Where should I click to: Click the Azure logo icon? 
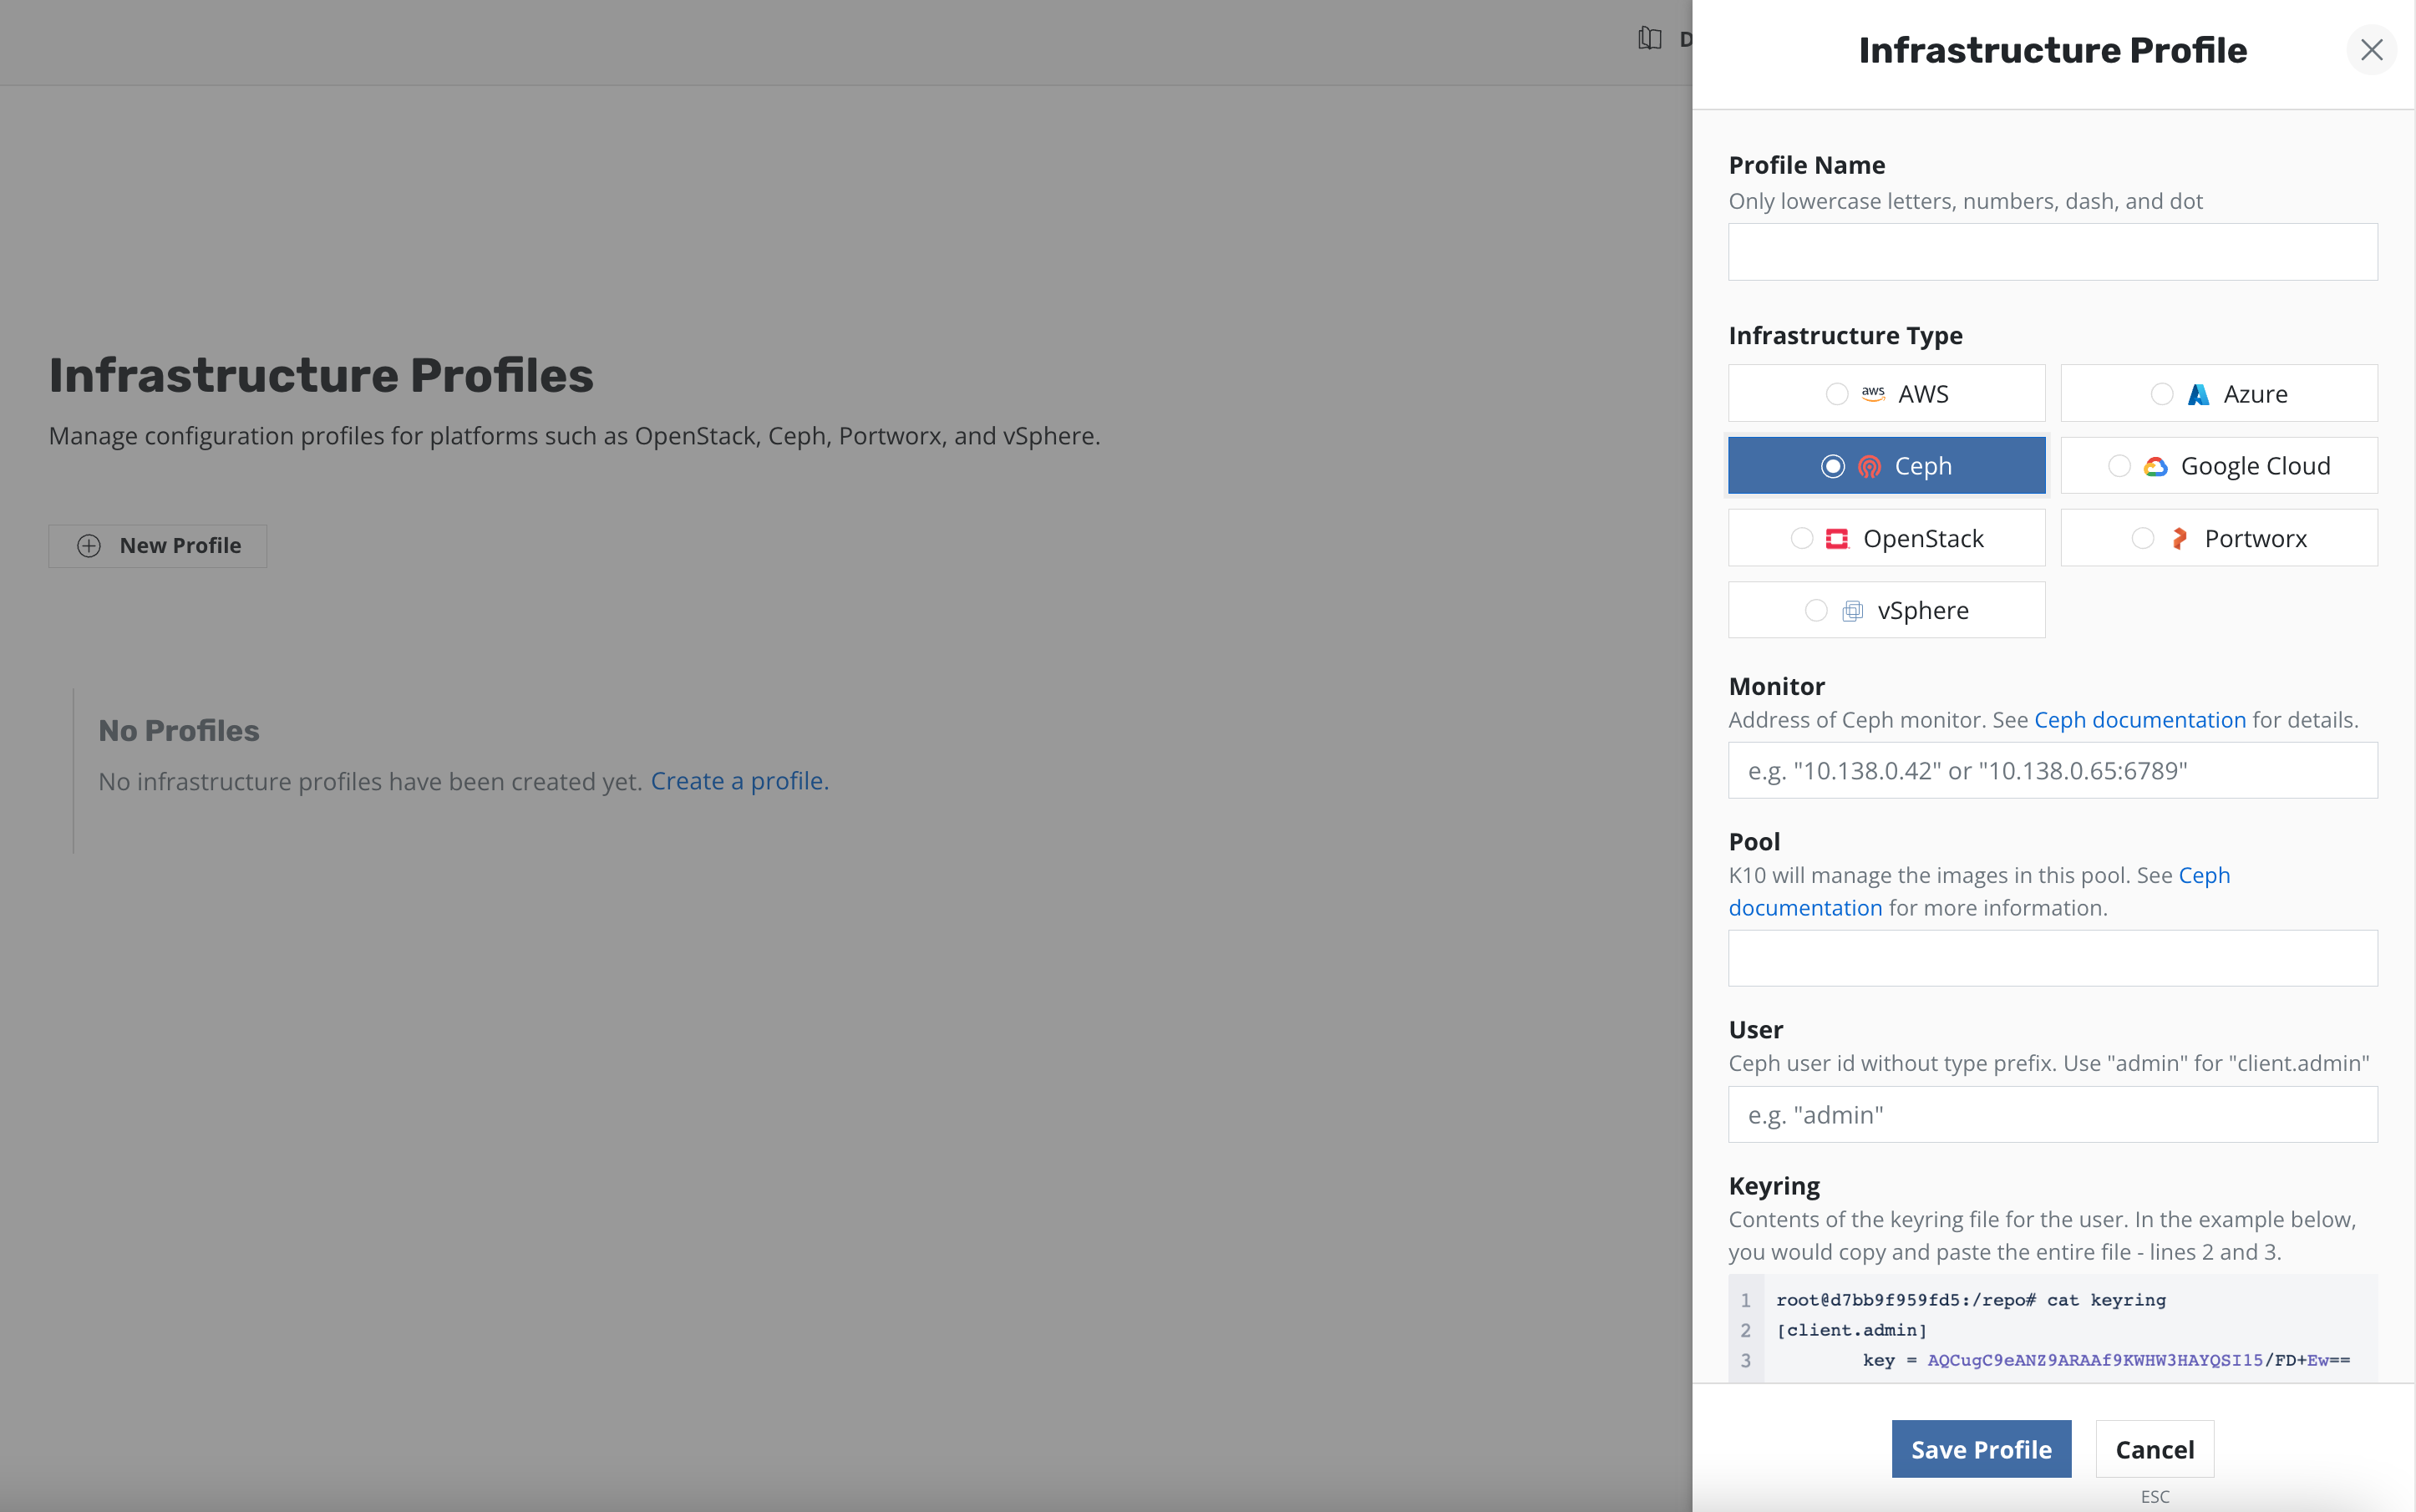2198,394
